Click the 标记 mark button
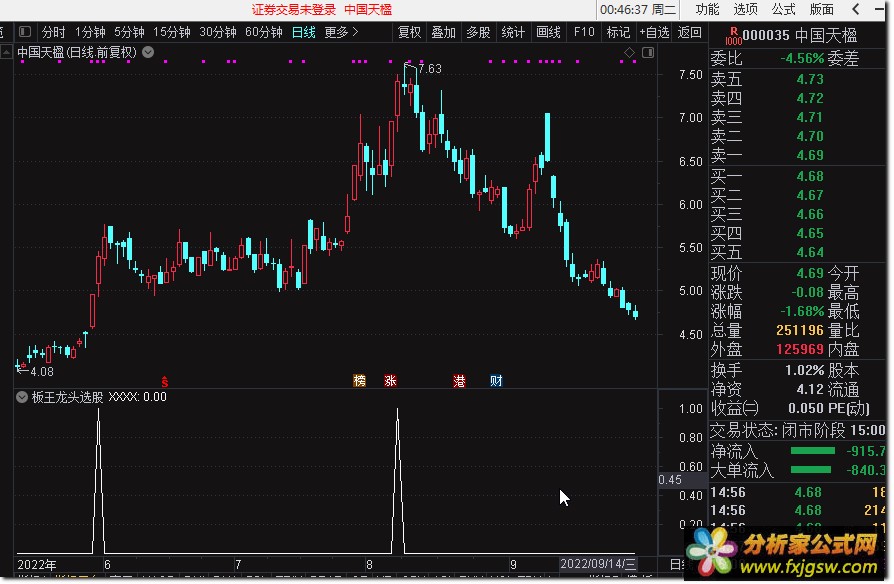The width and height of the screenshot is (894, 584). [619, 33]
